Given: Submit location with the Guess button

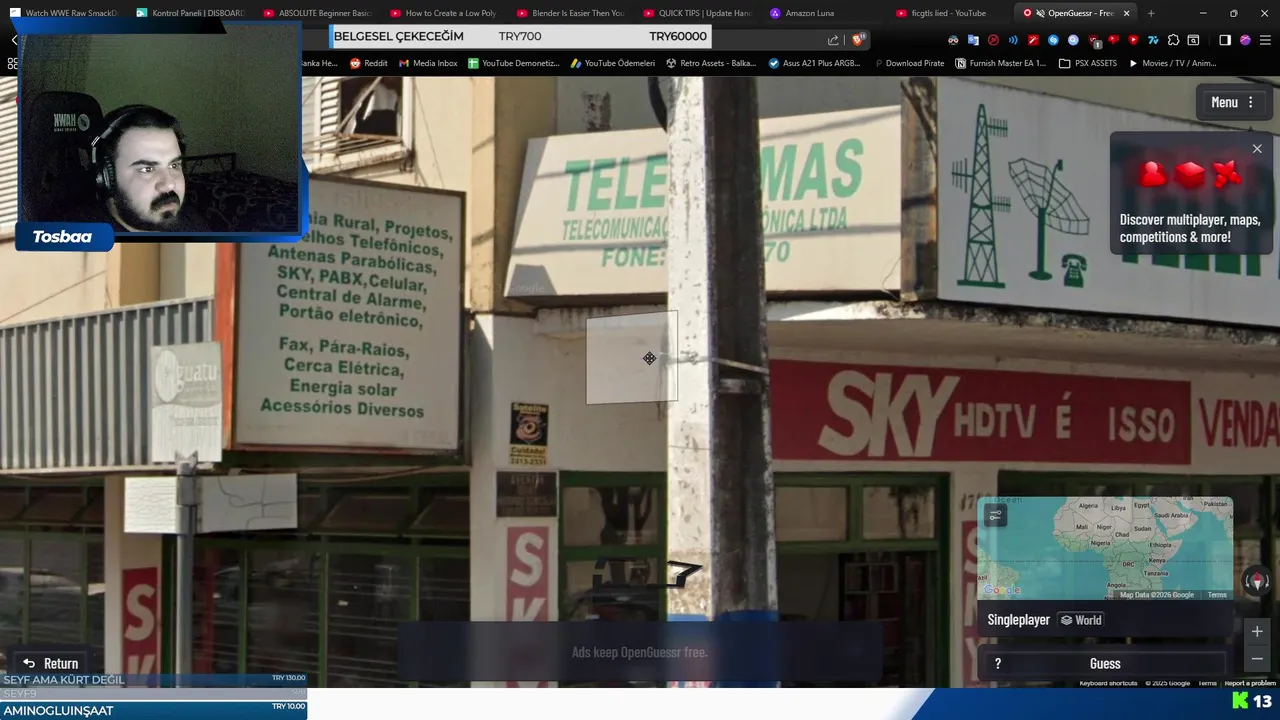Looking at the screenshot, I should pyautogui.click(x=1105, y=664).
